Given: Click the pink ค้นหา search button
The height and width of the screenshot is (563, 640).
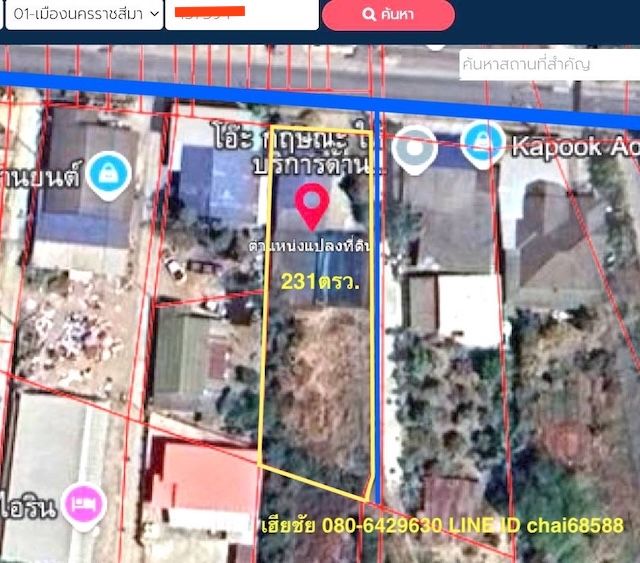Looking at the screenshot, I should click(x=388, y=15).
